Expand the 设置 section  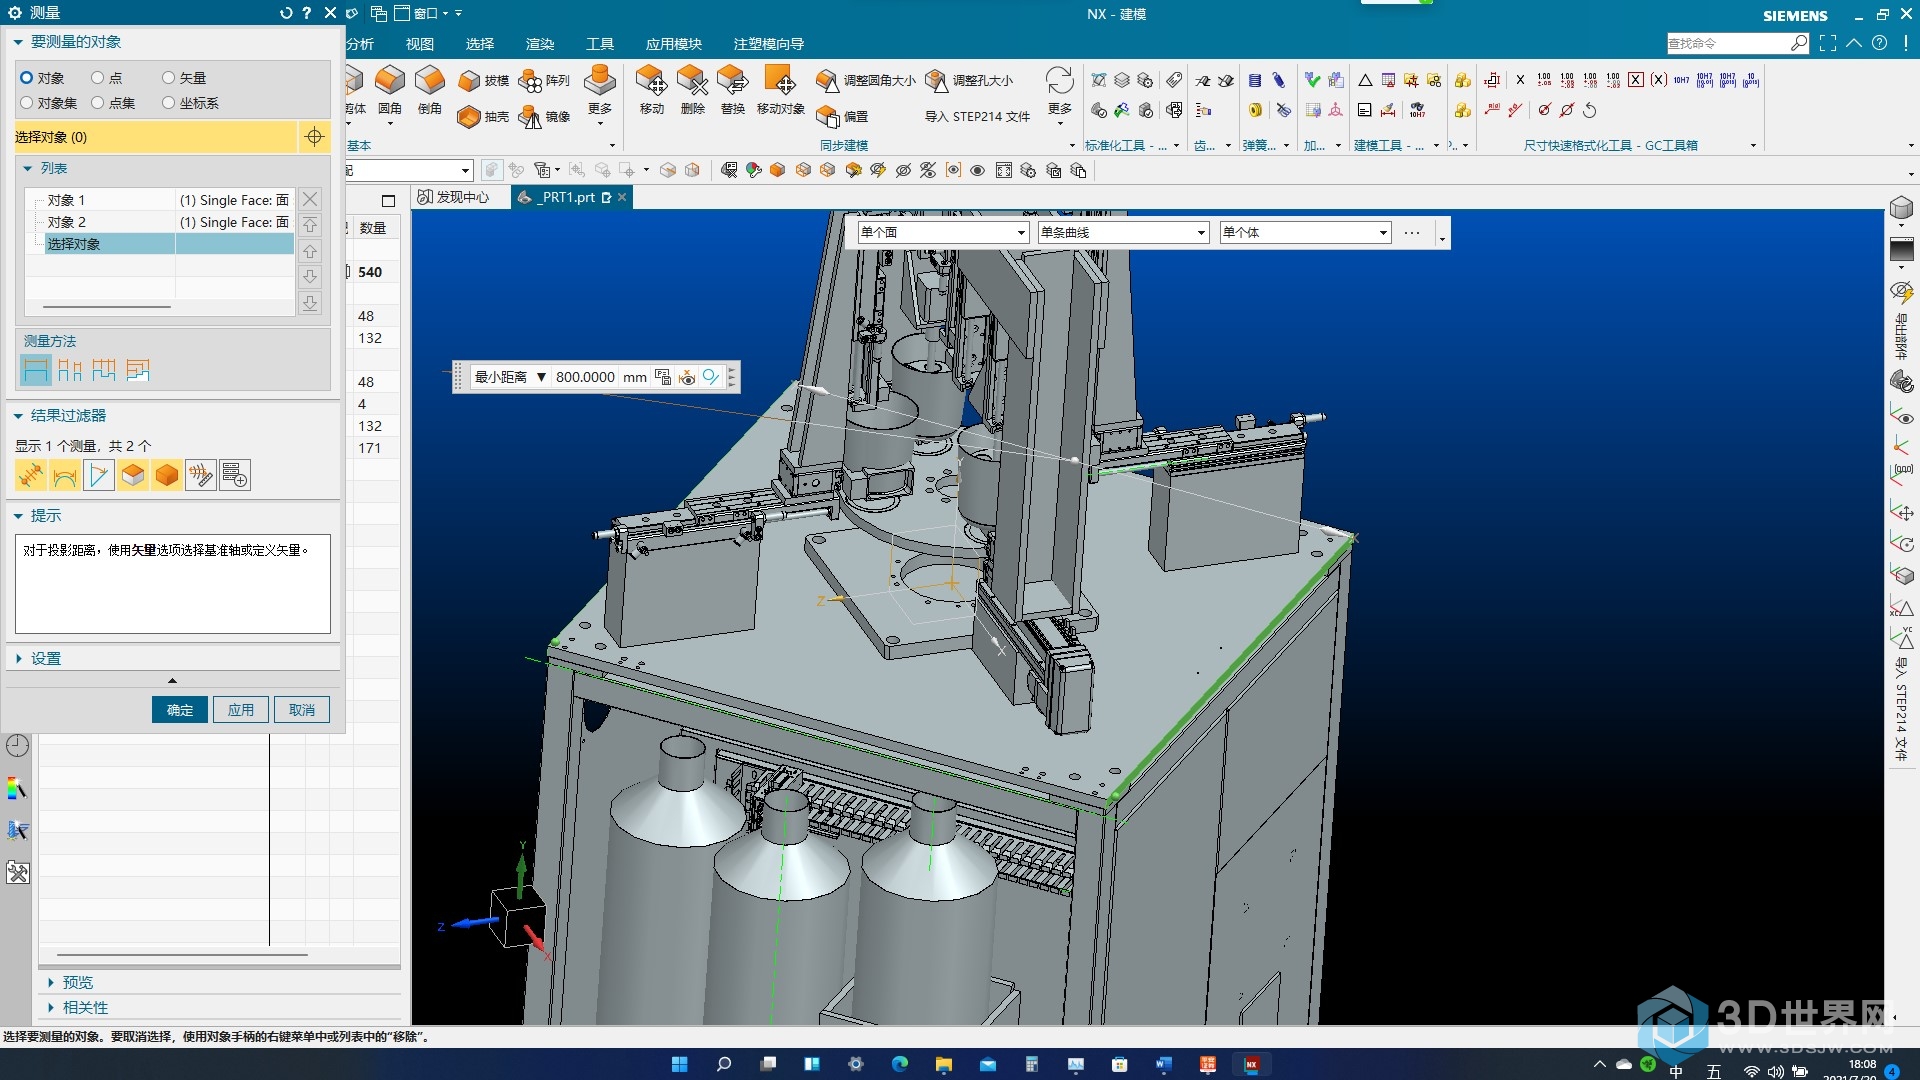pos(18,659)
